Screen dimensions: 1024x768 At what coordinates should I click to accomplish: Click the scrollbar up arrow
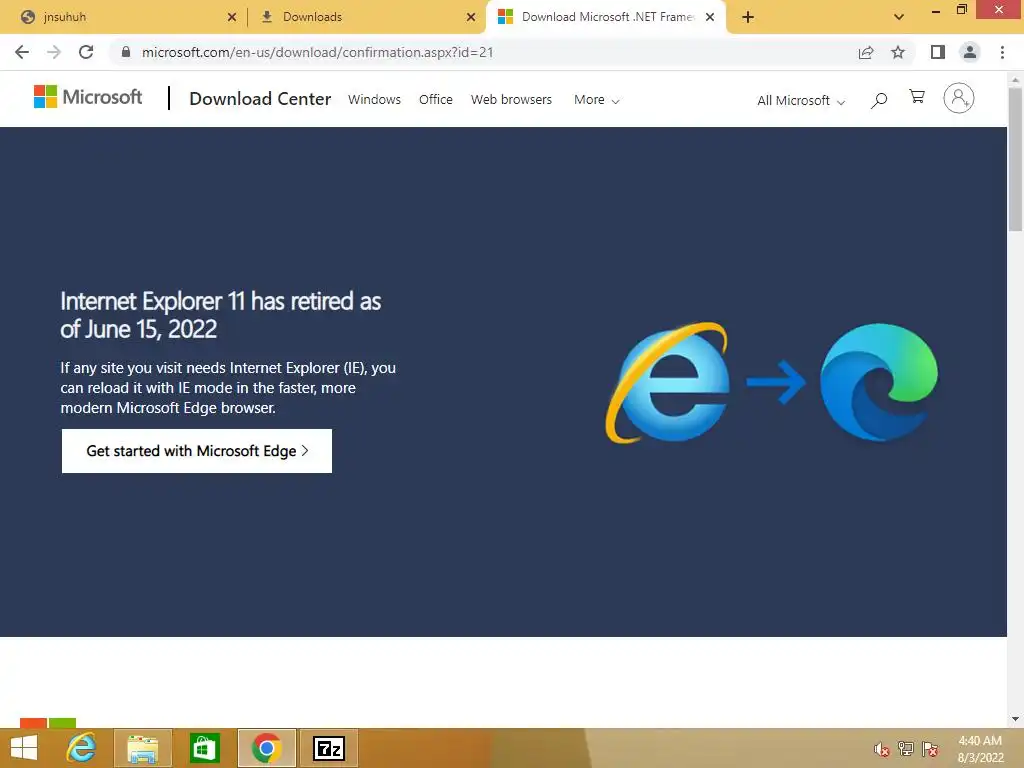point(1015,80)
